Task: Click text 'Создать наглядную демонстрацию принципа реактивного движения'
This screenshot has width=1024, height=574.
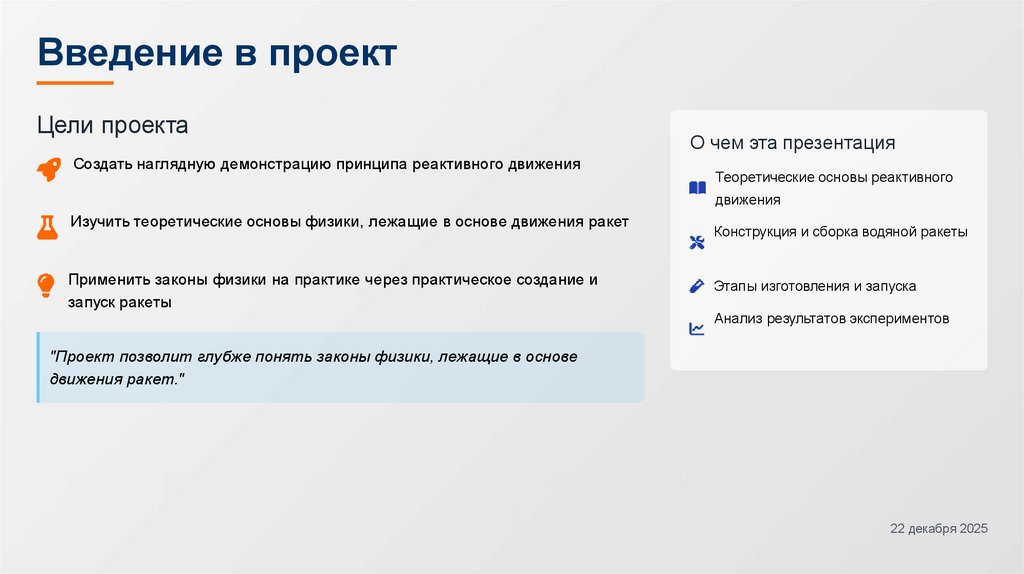Action: tap(327, 164)
